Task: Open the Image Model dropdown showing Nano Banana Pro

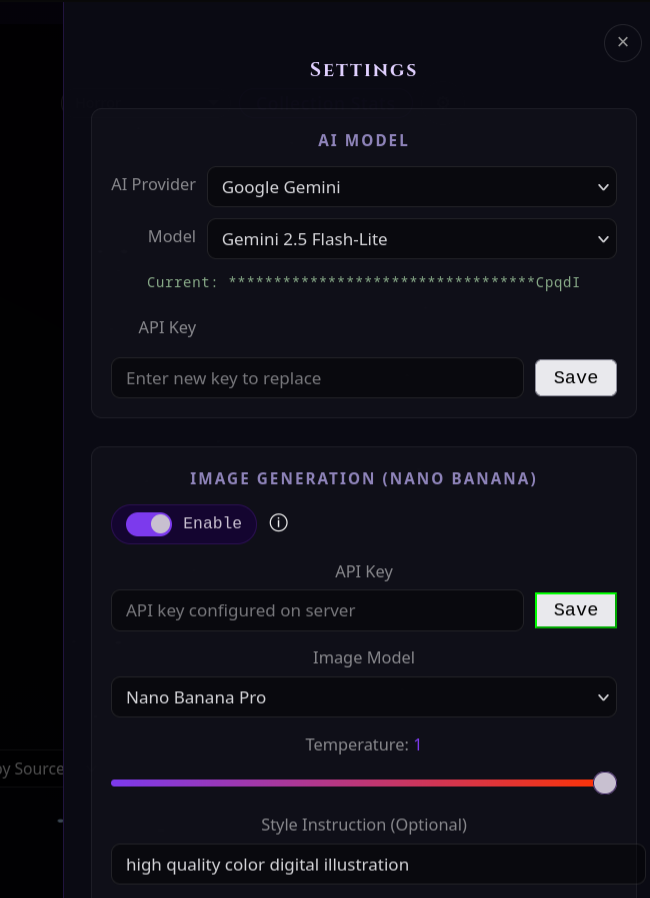Action: [364, 697]
